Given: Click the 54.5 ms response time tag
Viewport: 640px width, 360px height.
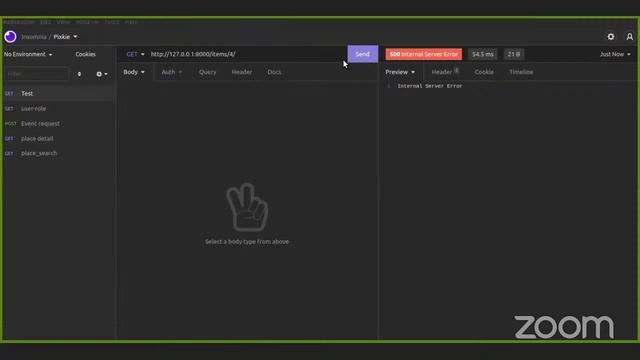Looking at the screenshot, I should [482, 54].
